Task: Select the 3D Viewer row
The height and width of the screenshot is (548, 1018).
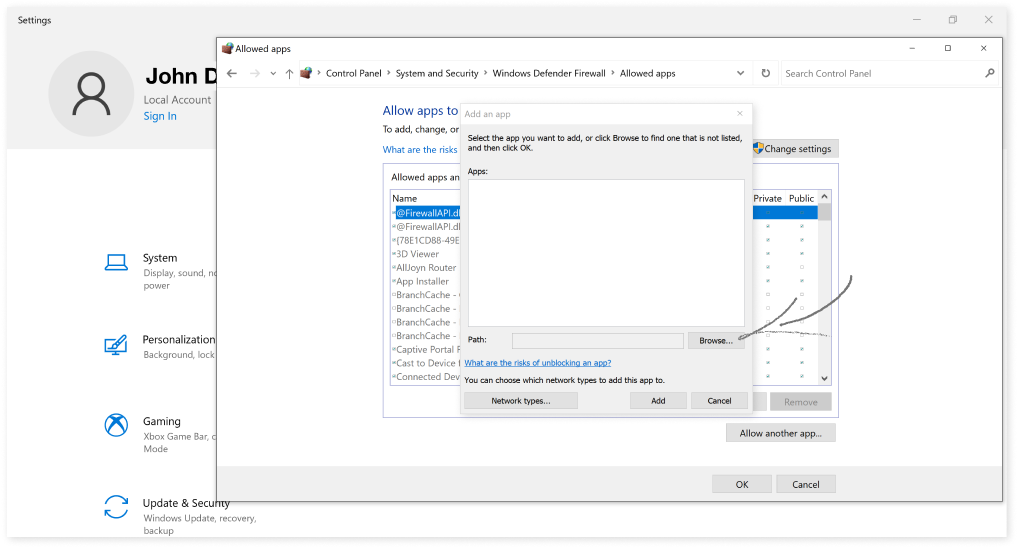Action: click(x=417, y=254)
